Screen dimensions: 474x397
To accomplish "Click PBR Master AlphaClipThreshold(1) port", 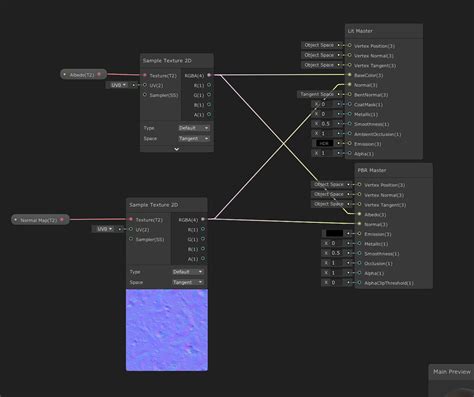I will coord(359,283).
